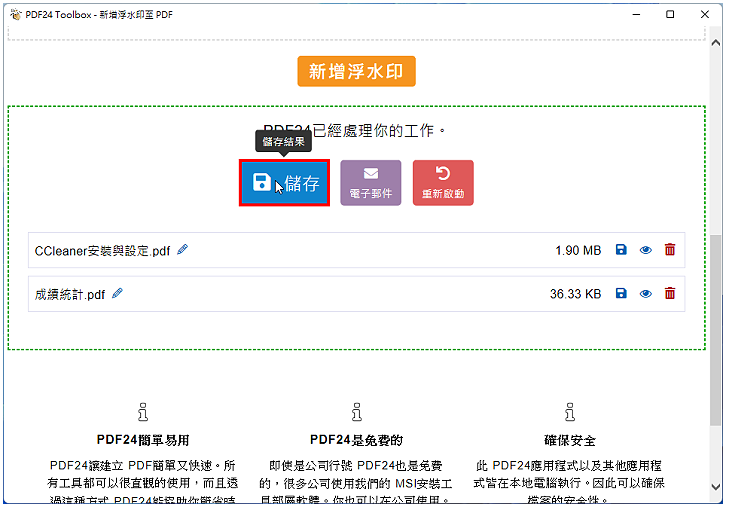The width and height of the screenshot is (736, 509).
Task: Close the PDF24 Toolbox window
Action: (x=705, y=15)
